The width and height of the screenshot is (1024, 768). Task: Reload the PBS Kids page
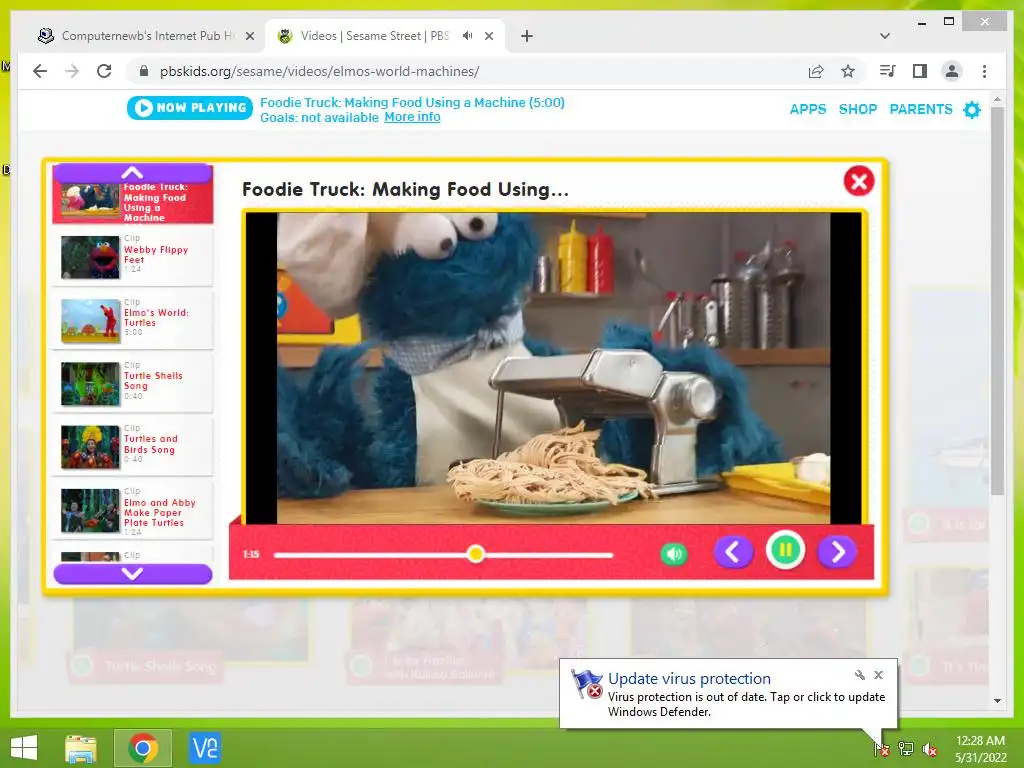coord(104,71)
